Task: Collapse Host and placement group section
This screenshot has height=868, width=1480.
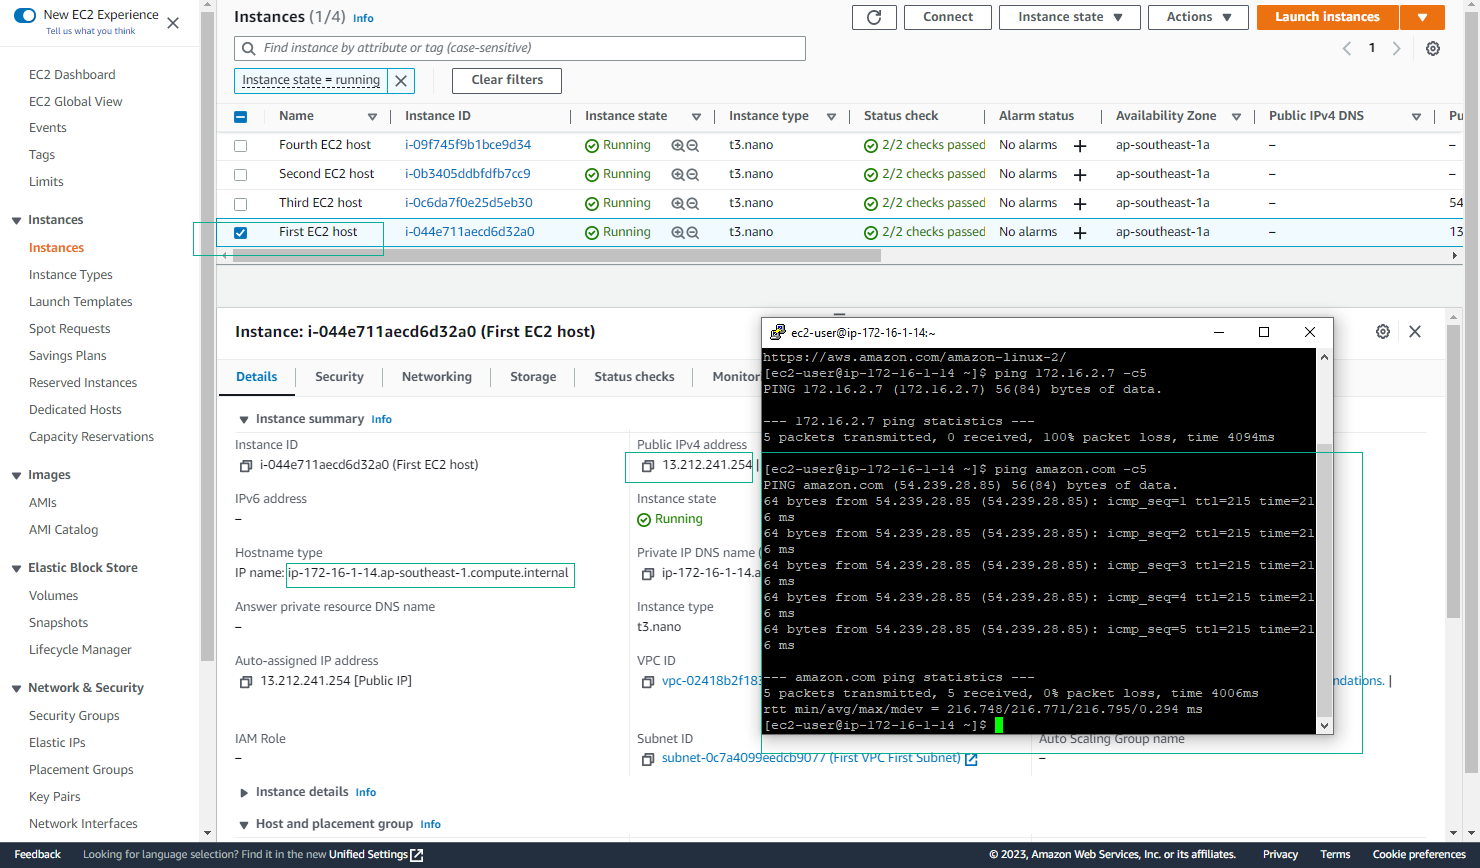Action: (x=244, y=825)
